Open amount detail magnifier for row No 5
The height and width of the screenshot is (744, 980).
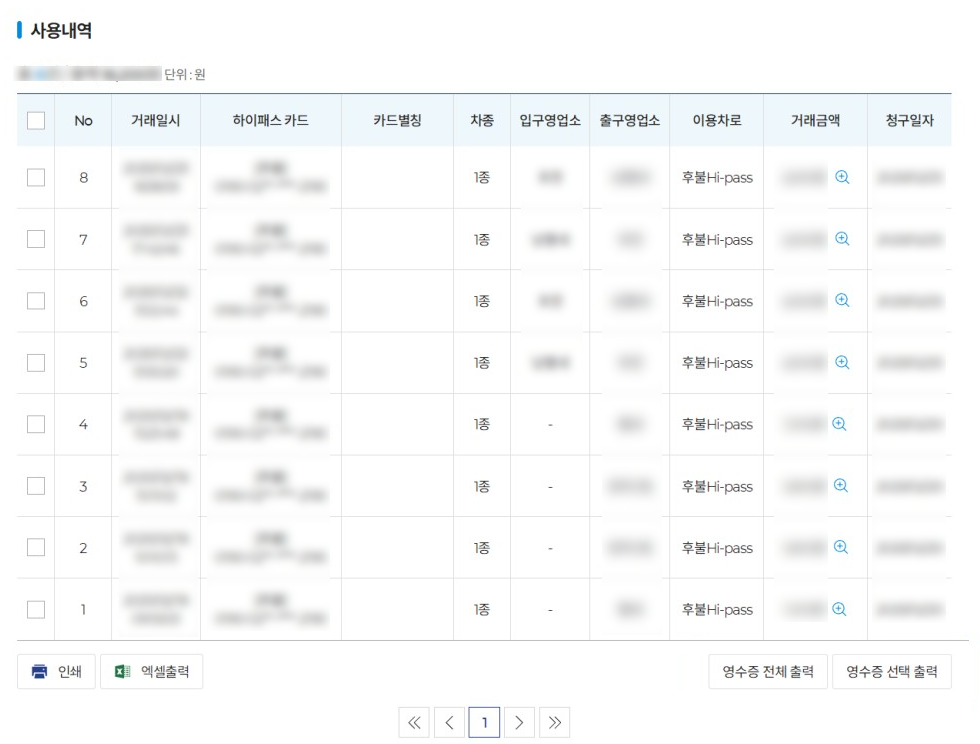[x=840, y=362]
